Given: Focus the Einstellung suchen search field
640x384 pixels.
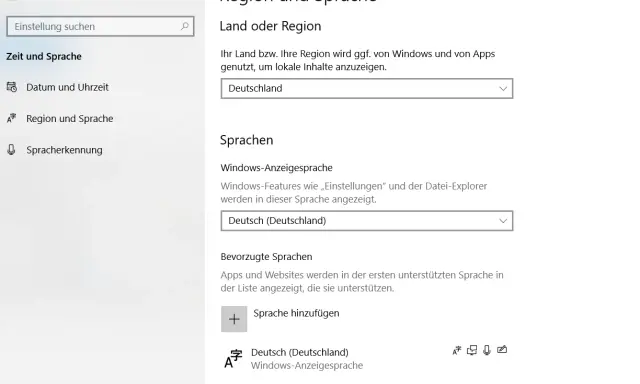Looking at the screenshot, I should [x=100, y=26].
